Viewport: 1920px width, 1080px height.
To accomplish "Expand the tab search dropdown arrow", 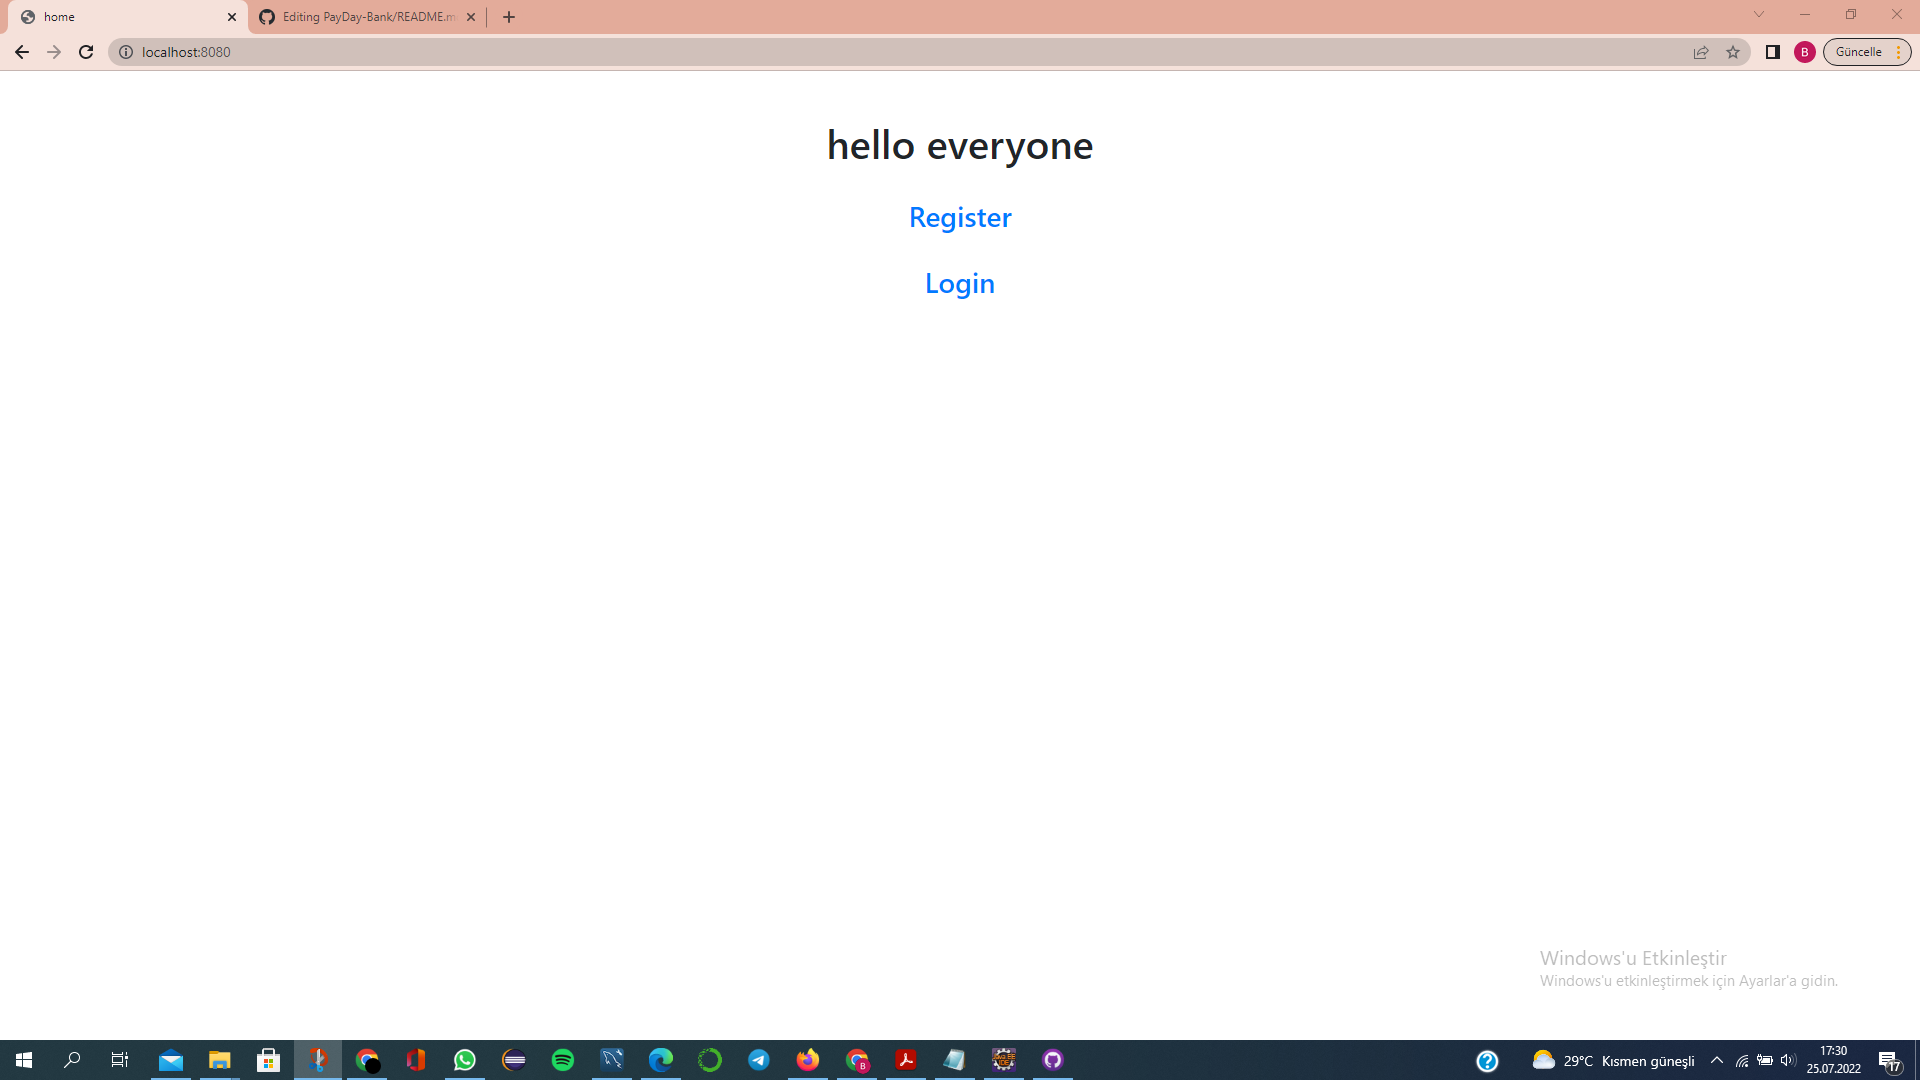I will (1759, 14).
